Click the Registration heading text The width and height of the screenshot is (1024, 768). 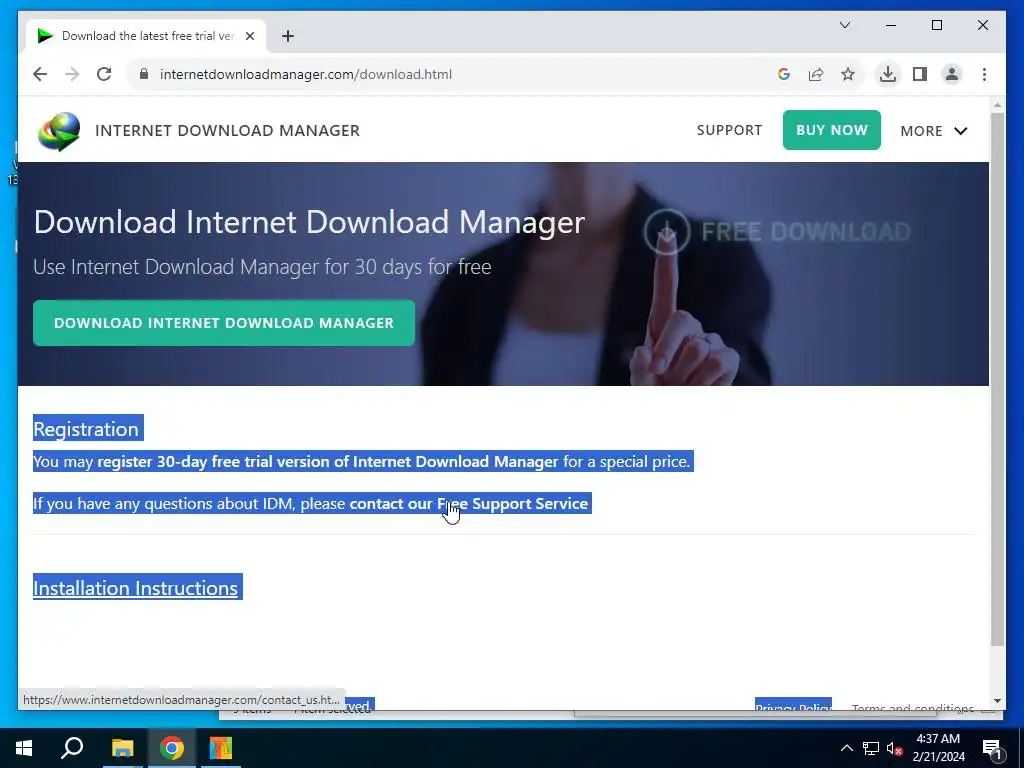click(86, 429)
